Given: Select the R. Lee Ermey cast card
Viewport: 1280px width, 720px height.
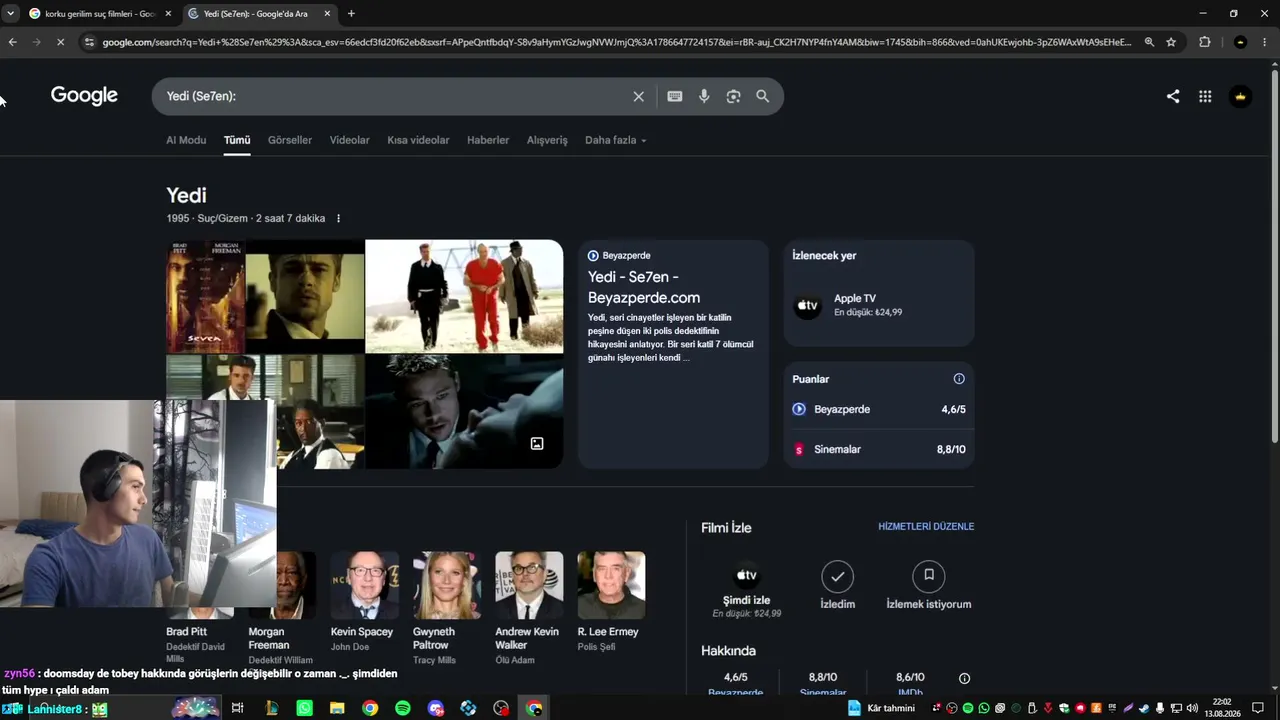Looking at the screenshot, I should click(611, 602).
